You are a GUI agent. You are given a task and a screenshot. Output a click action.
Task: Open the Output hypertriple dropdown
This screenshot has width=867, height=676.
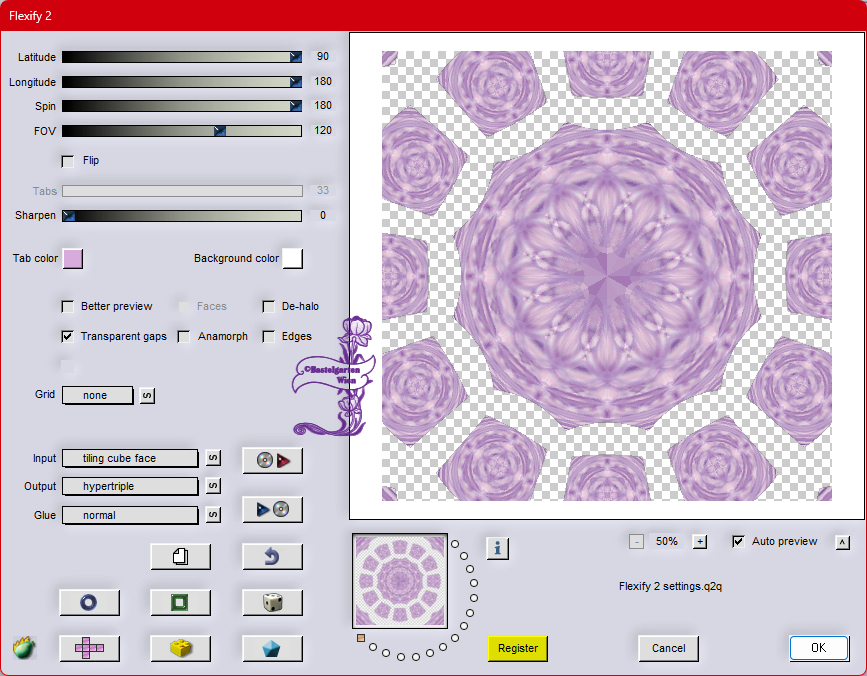(130, 486)
